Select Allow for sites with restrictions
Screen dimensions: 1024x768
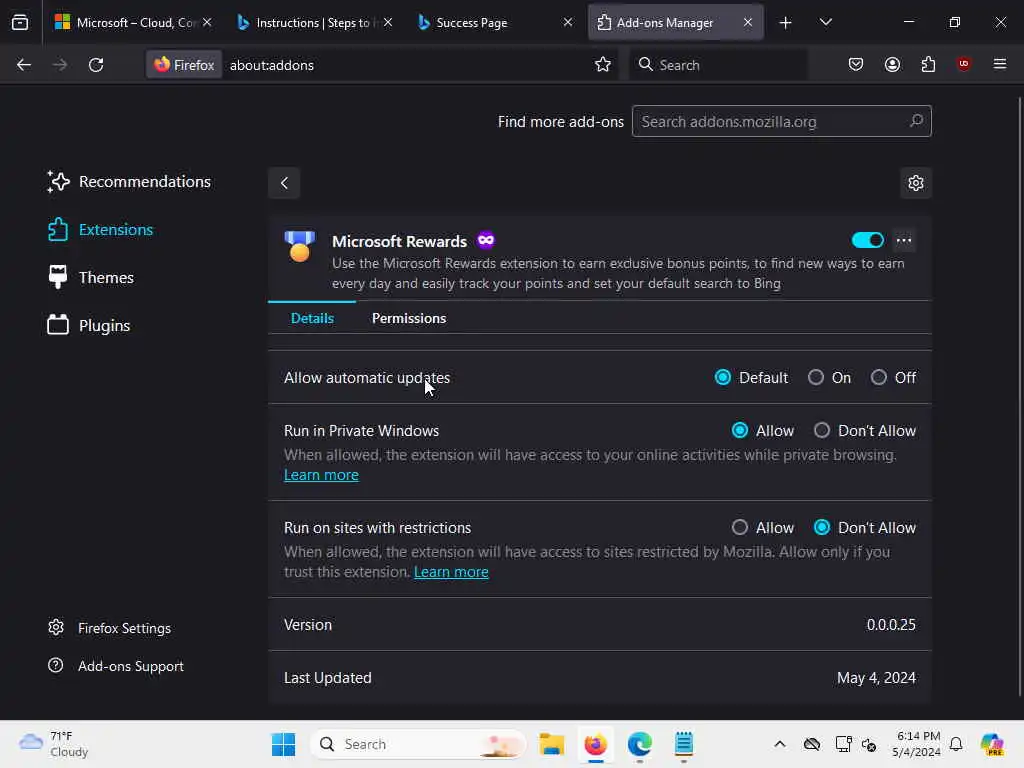(x=740, y=527)
